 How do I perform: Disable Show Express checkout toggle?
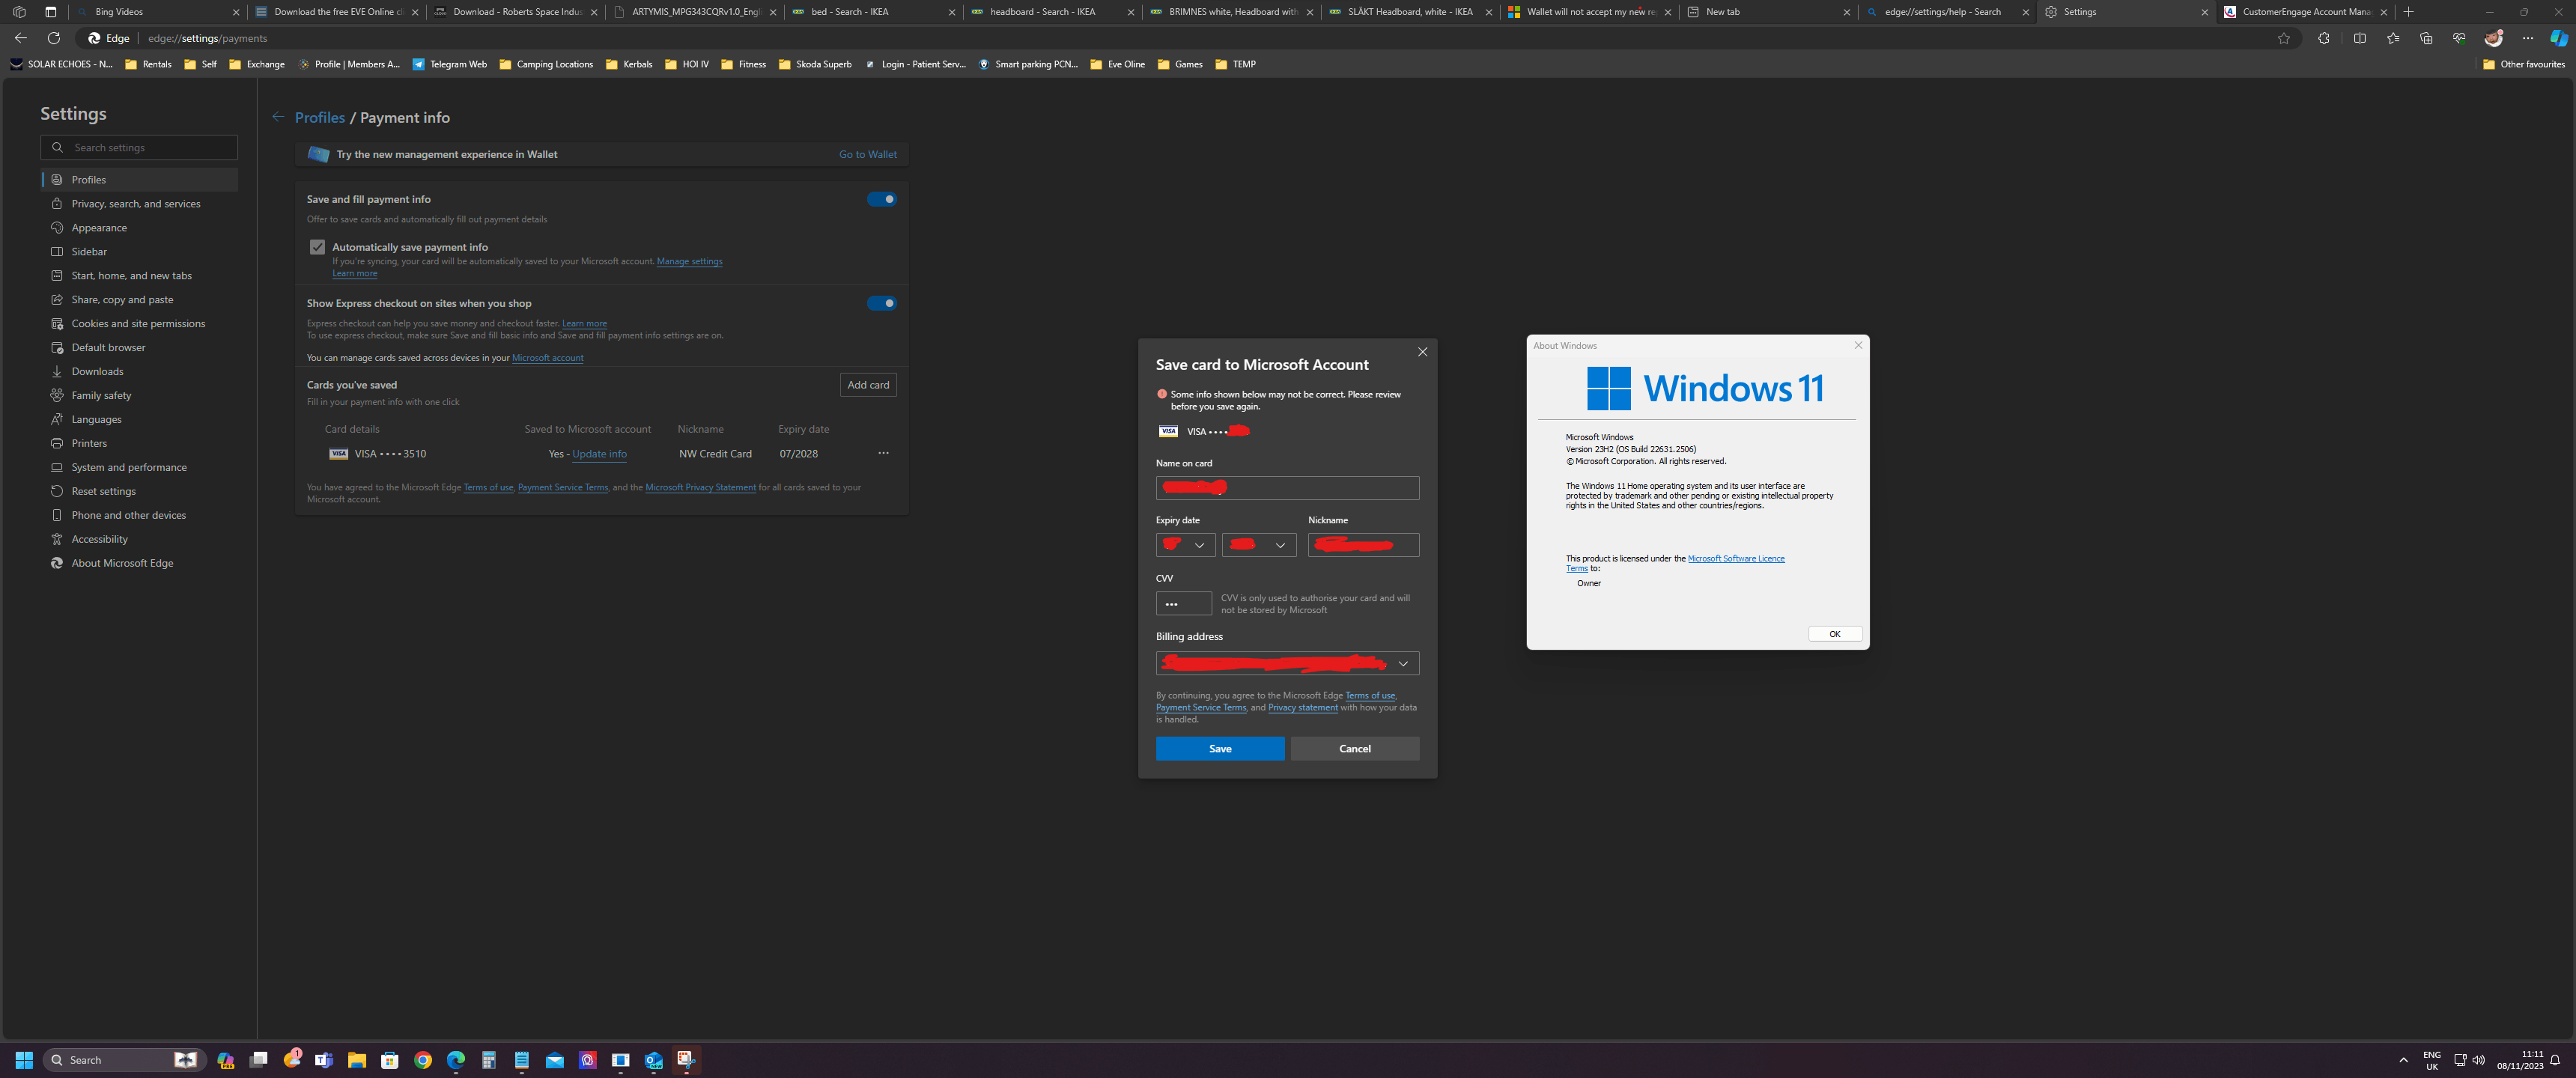(x=881, y=303)
